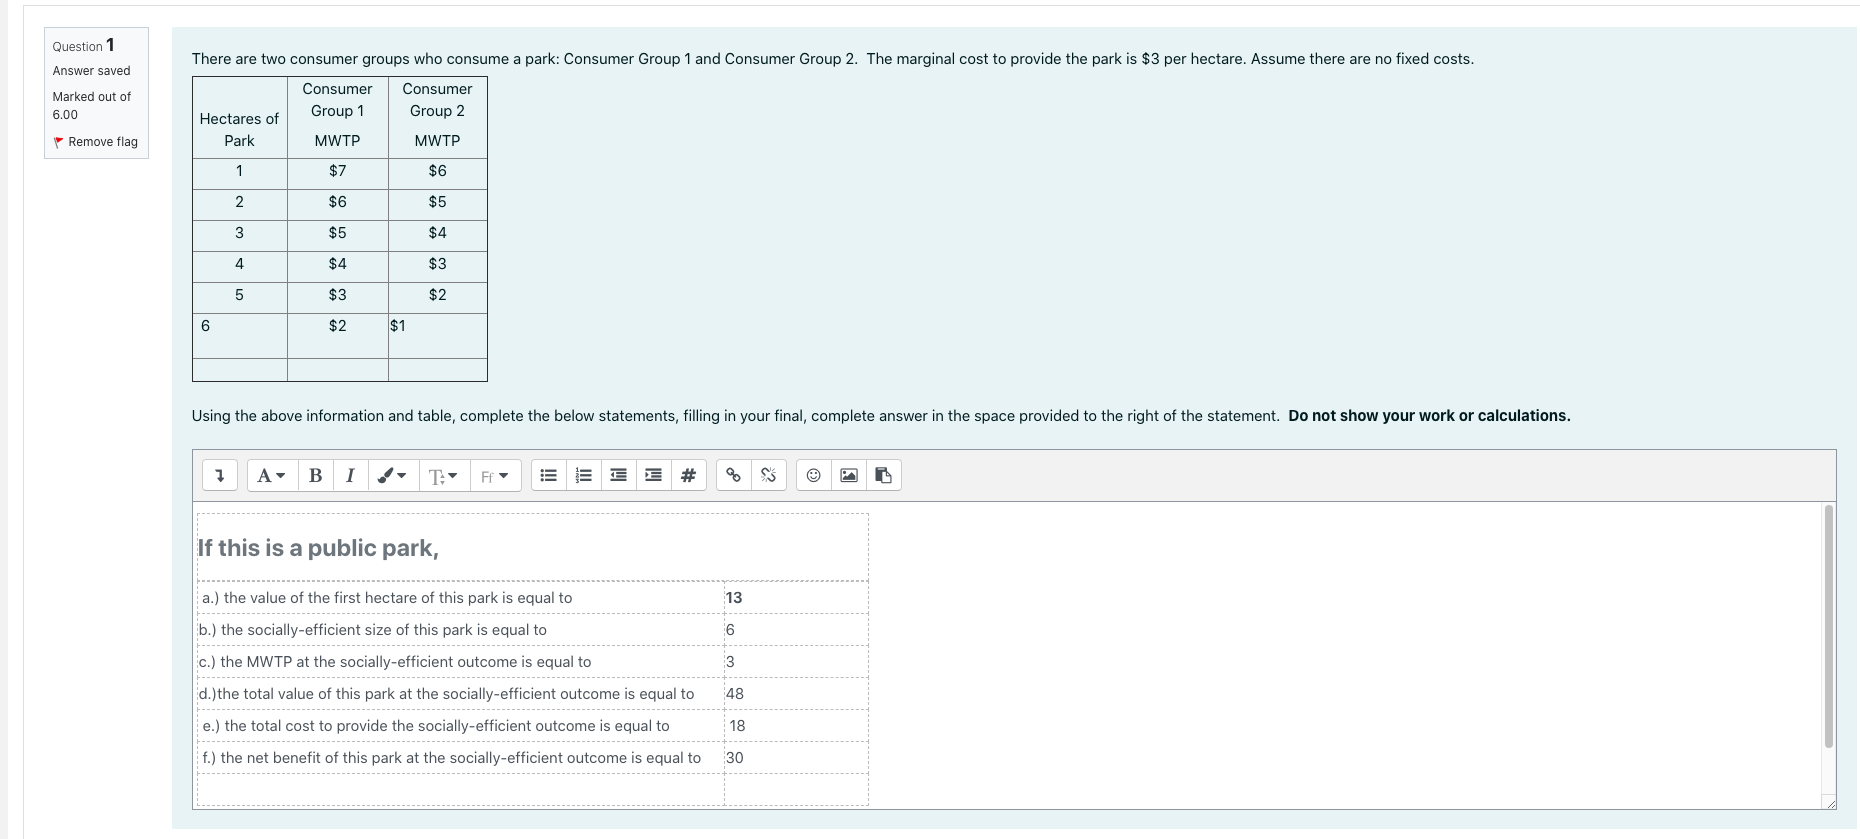Viewport: 1860px width, 839px height.
Task: Open the paragraph styles dropdown
Action: [271, 475]
